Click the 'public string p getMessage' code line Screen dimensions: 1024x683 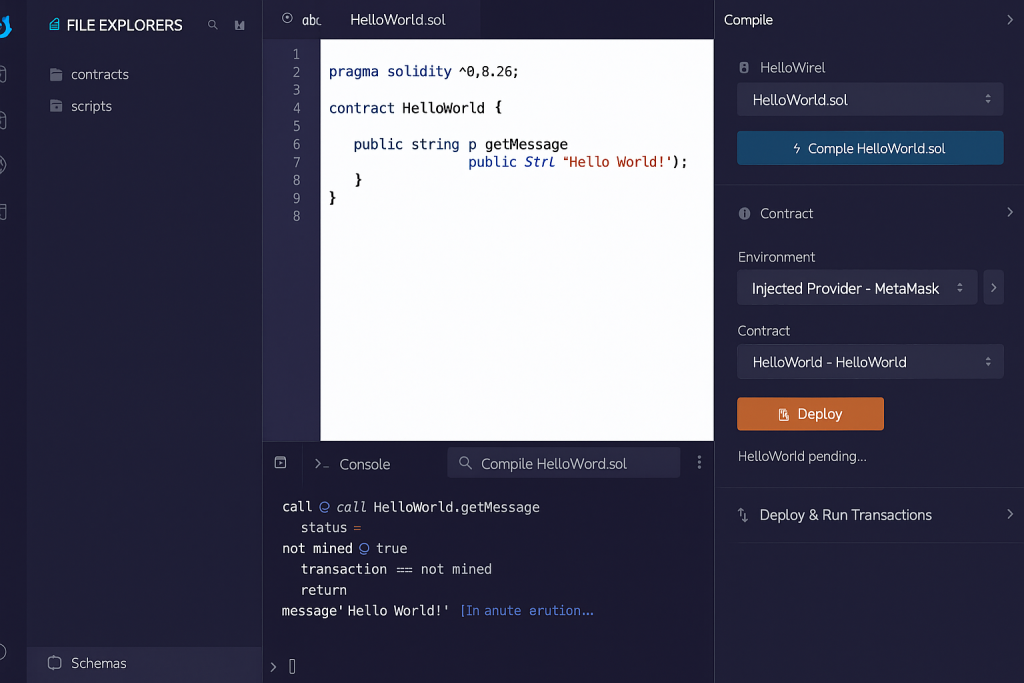(x=460, y=144)
